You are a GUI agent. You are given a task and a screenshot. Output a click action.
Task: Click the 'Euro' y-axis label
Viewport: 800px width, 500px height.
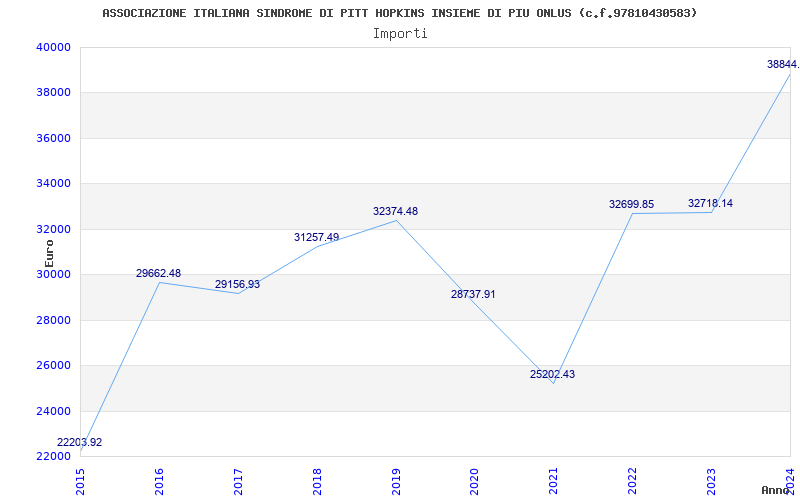click(x=49, y=253)
